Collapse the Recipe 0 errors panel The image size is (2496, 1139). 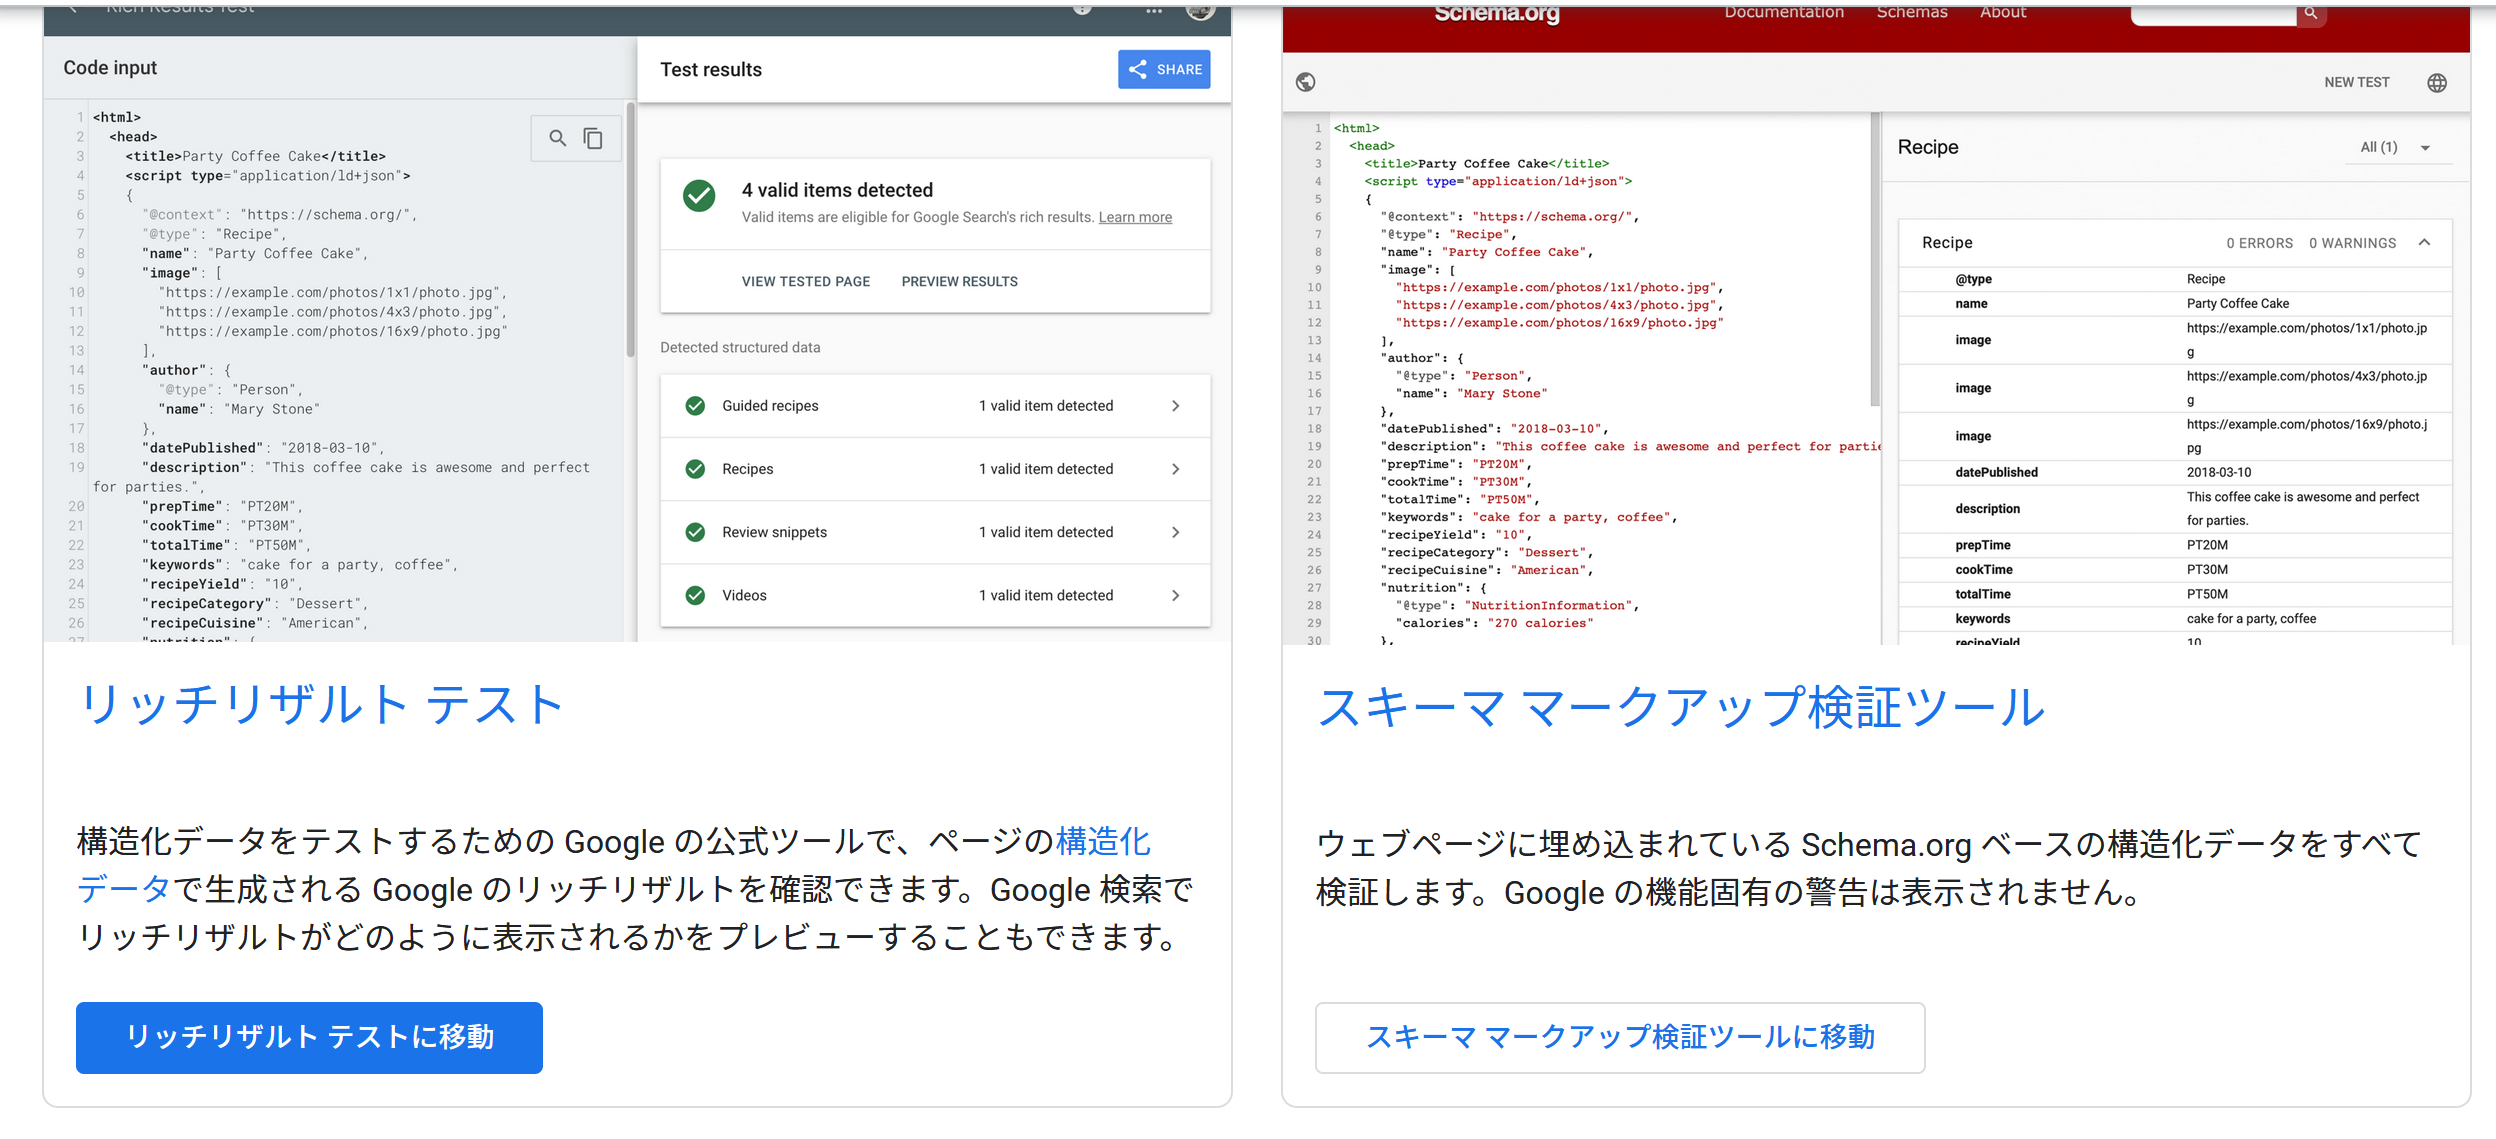pyautogui.click(x=2424, y=243)
